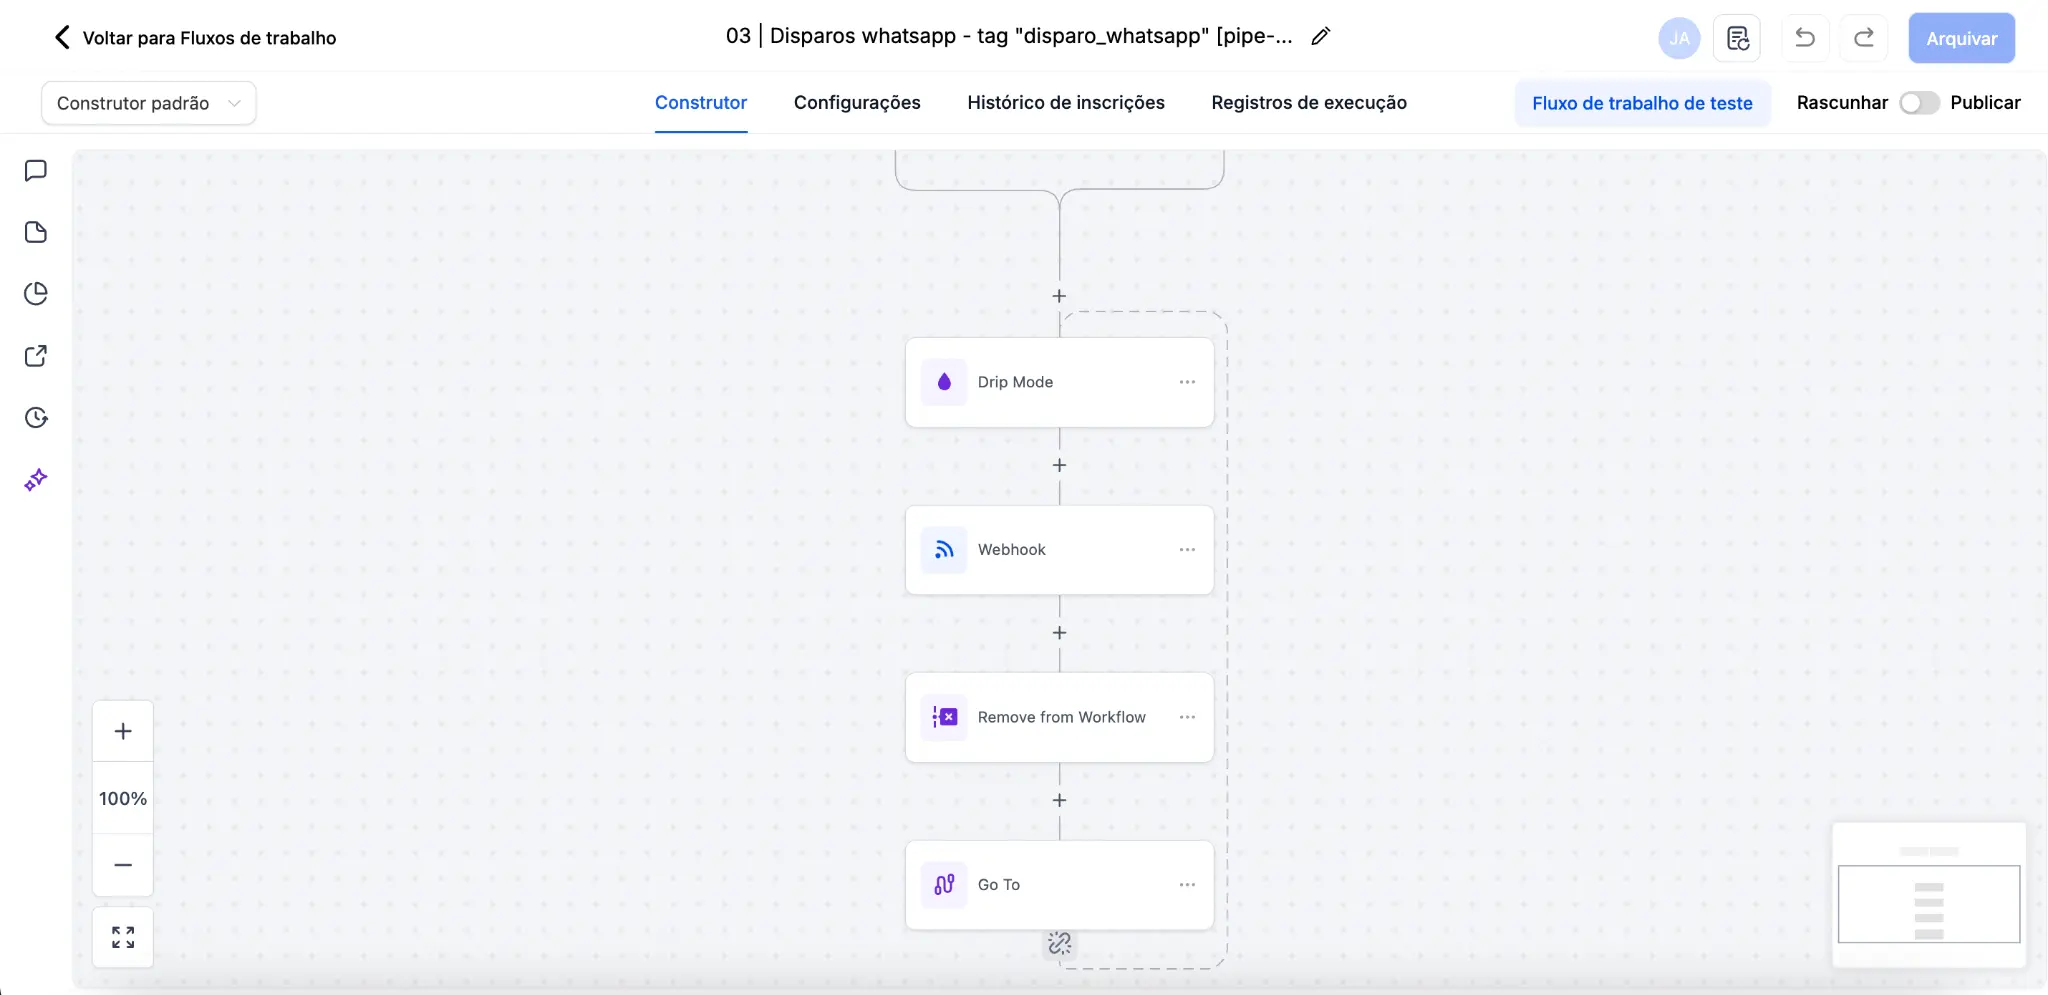The height and width of the screenshot is (995, 2048).
Task: Click the pencil icon to rename workflow
Action: (x=1320, y=37)
